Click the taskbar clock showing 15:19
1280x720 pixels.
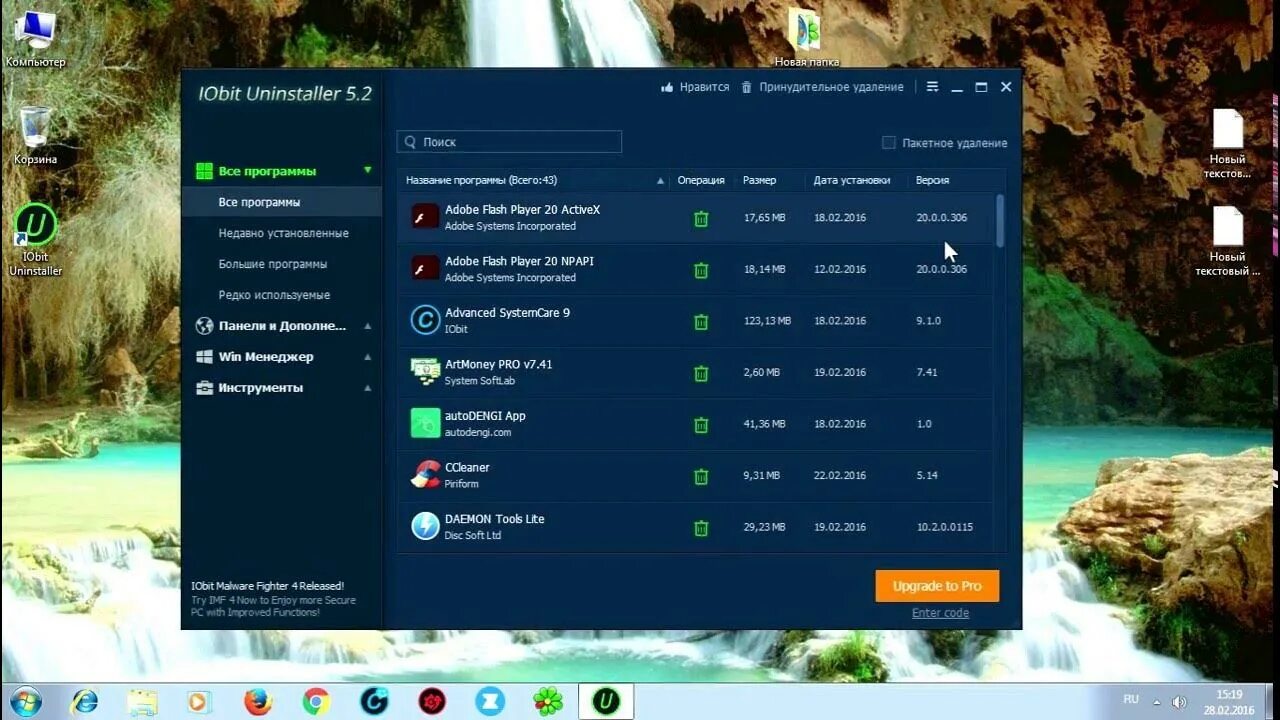coord(1230,702)
